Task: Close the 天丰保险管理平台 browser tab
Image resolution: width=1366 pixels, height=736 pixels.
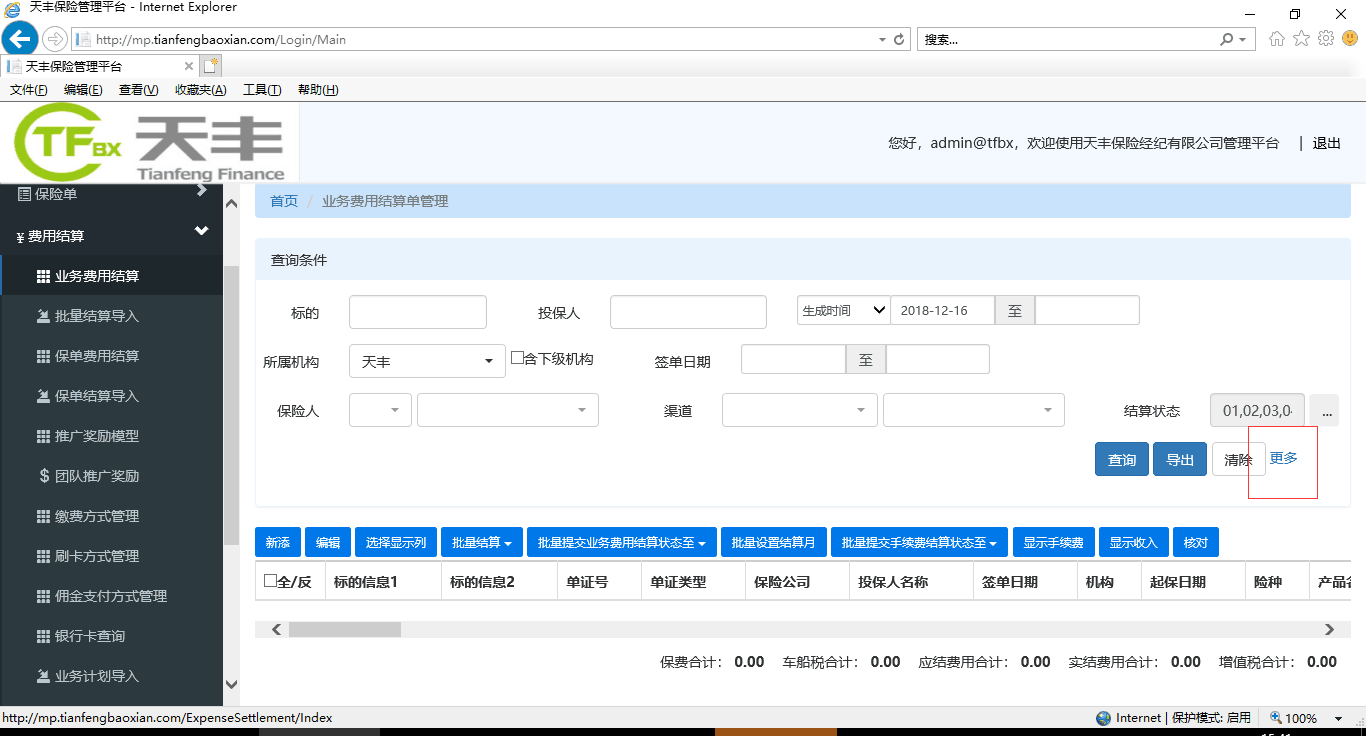Action: (189, 66)
